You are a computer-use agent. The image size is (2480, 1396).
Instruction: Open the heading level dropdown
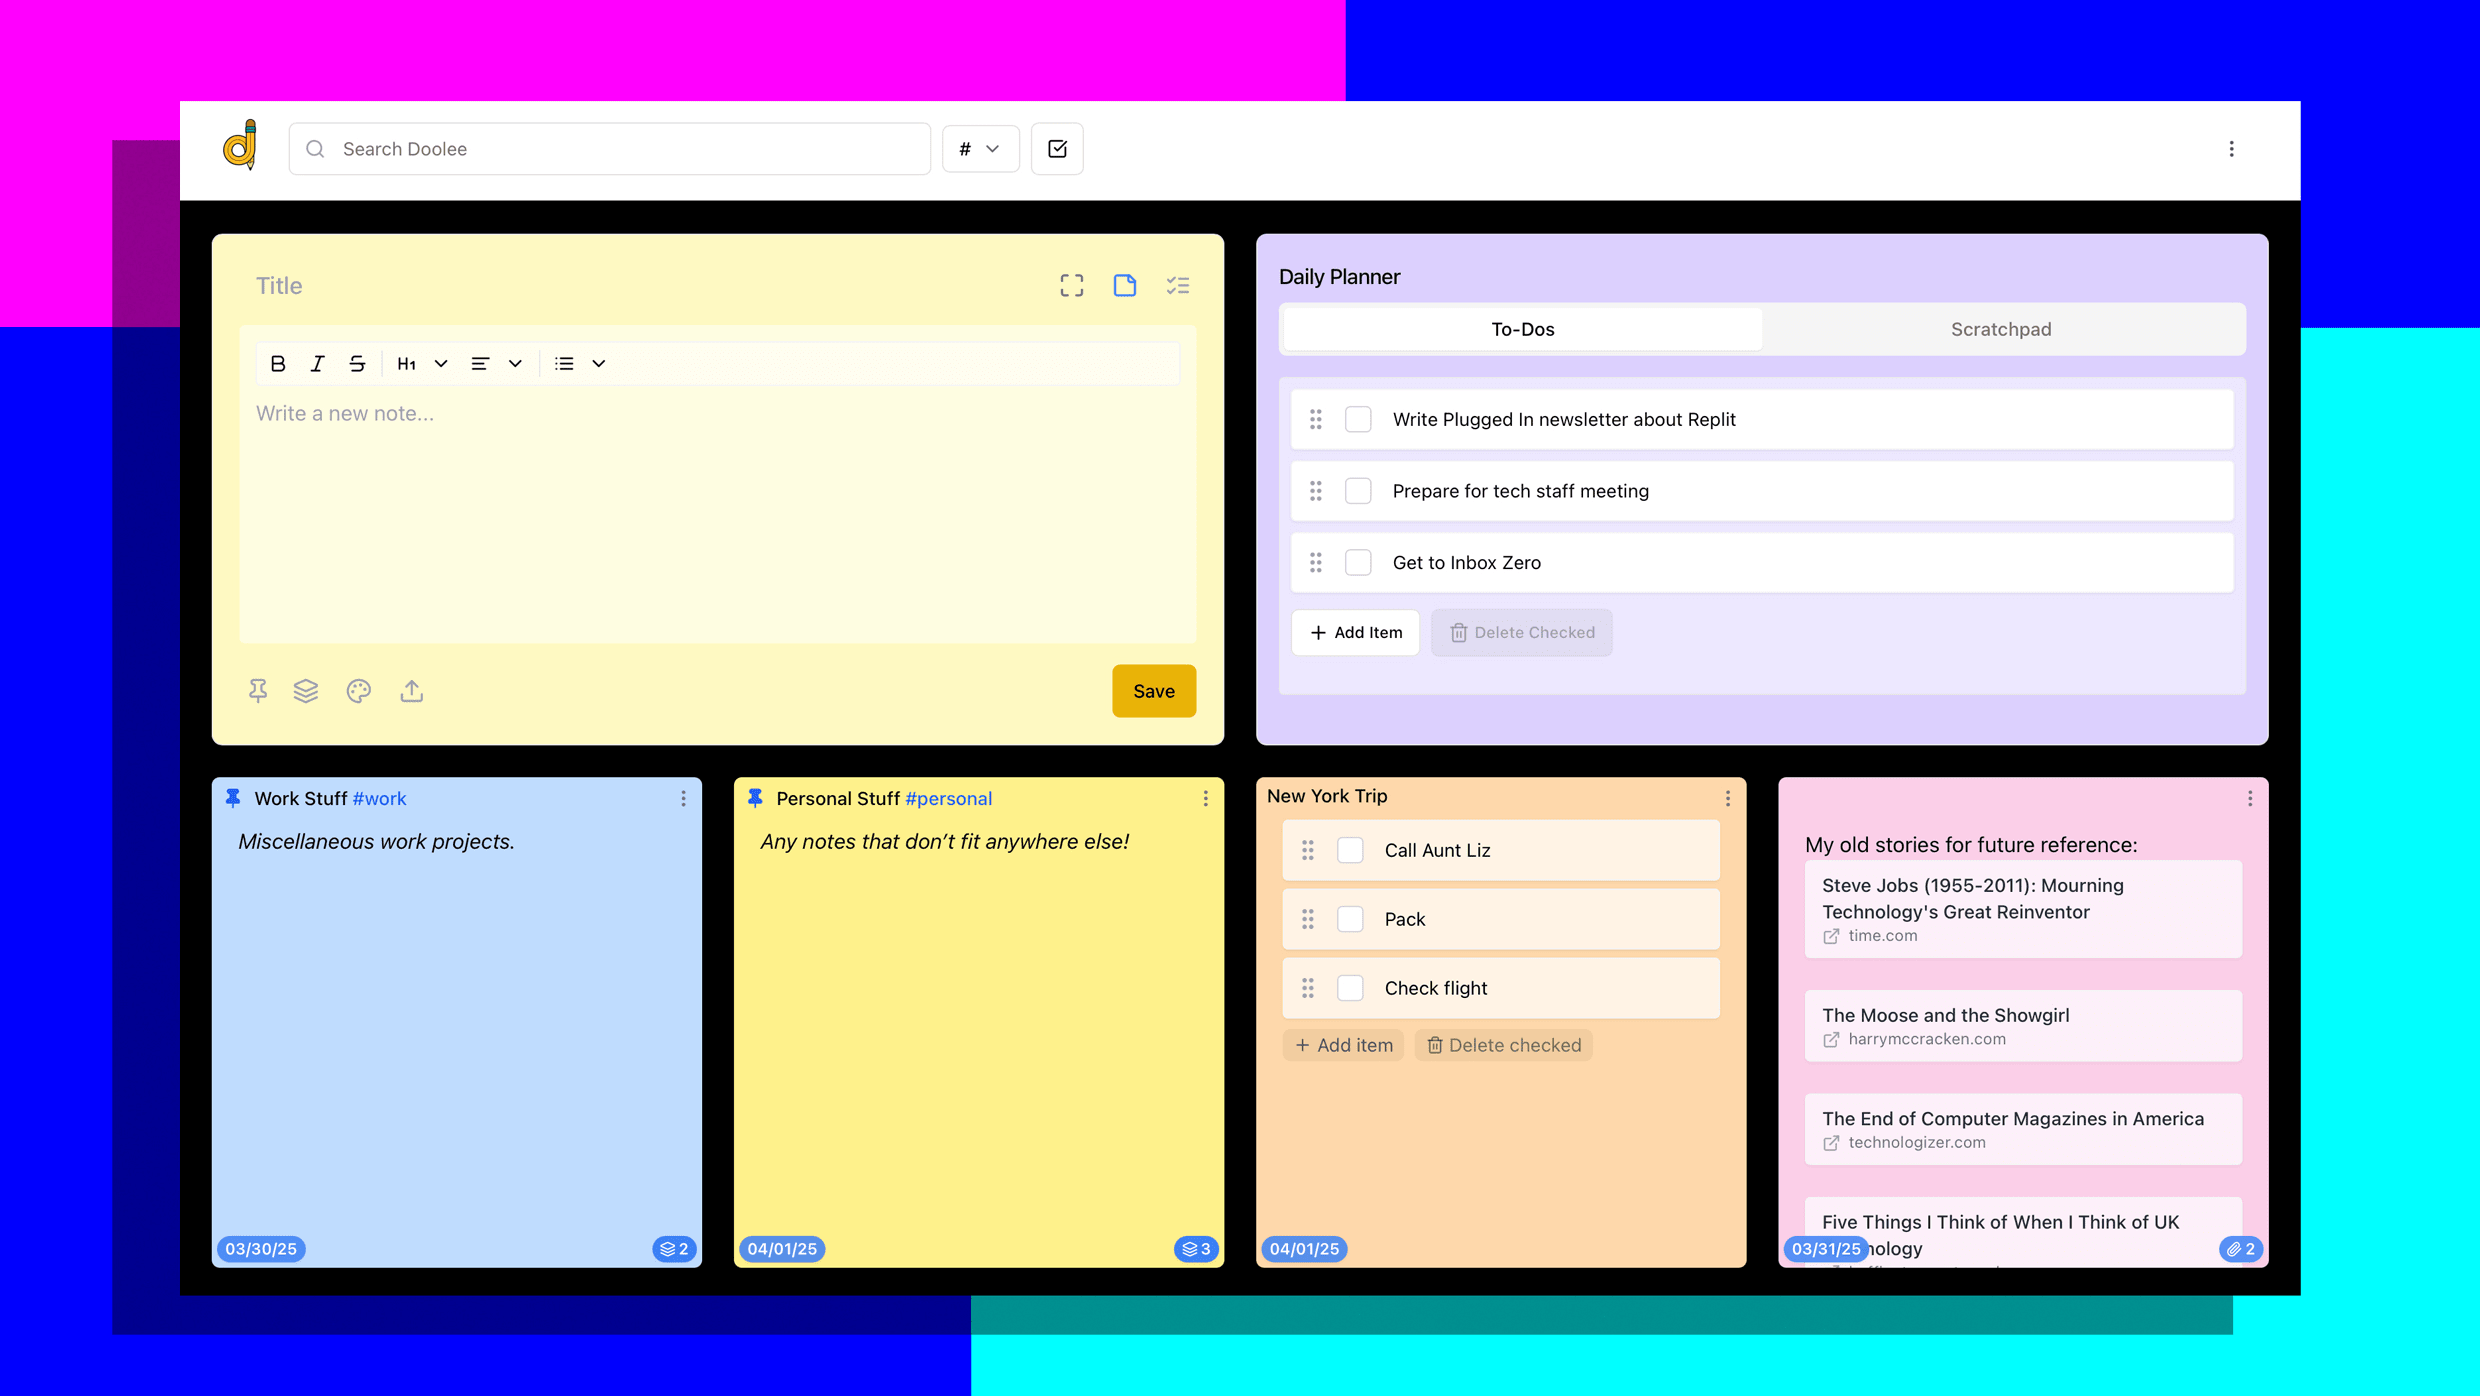pyautogui.click(x=440, y=363)
